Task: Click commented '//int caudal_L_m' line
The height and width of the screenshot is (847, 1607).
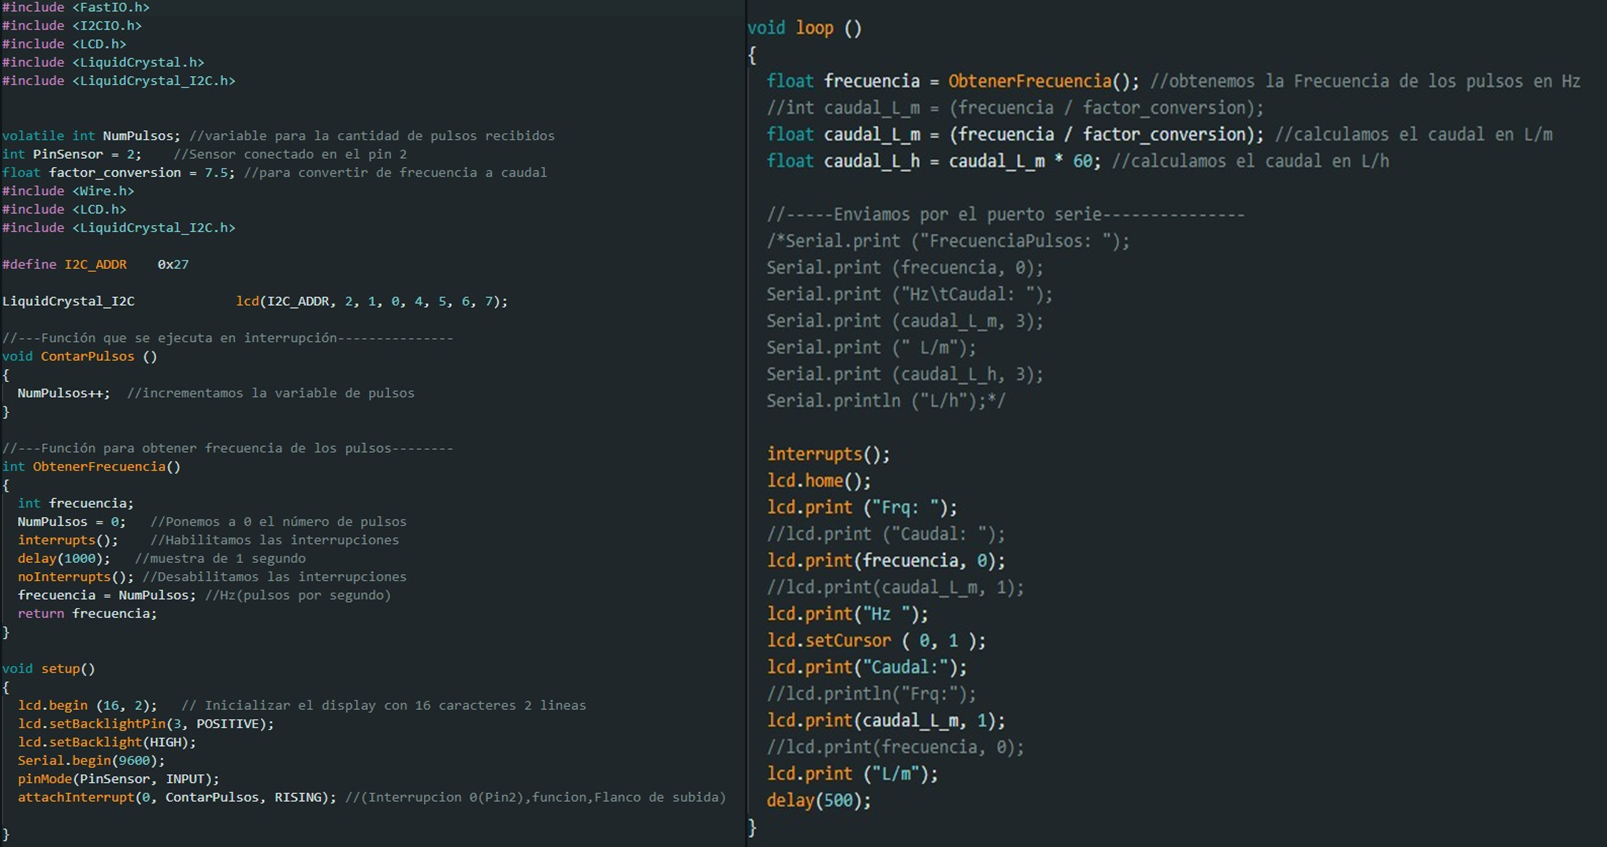Action: [x=1015, y=107]
